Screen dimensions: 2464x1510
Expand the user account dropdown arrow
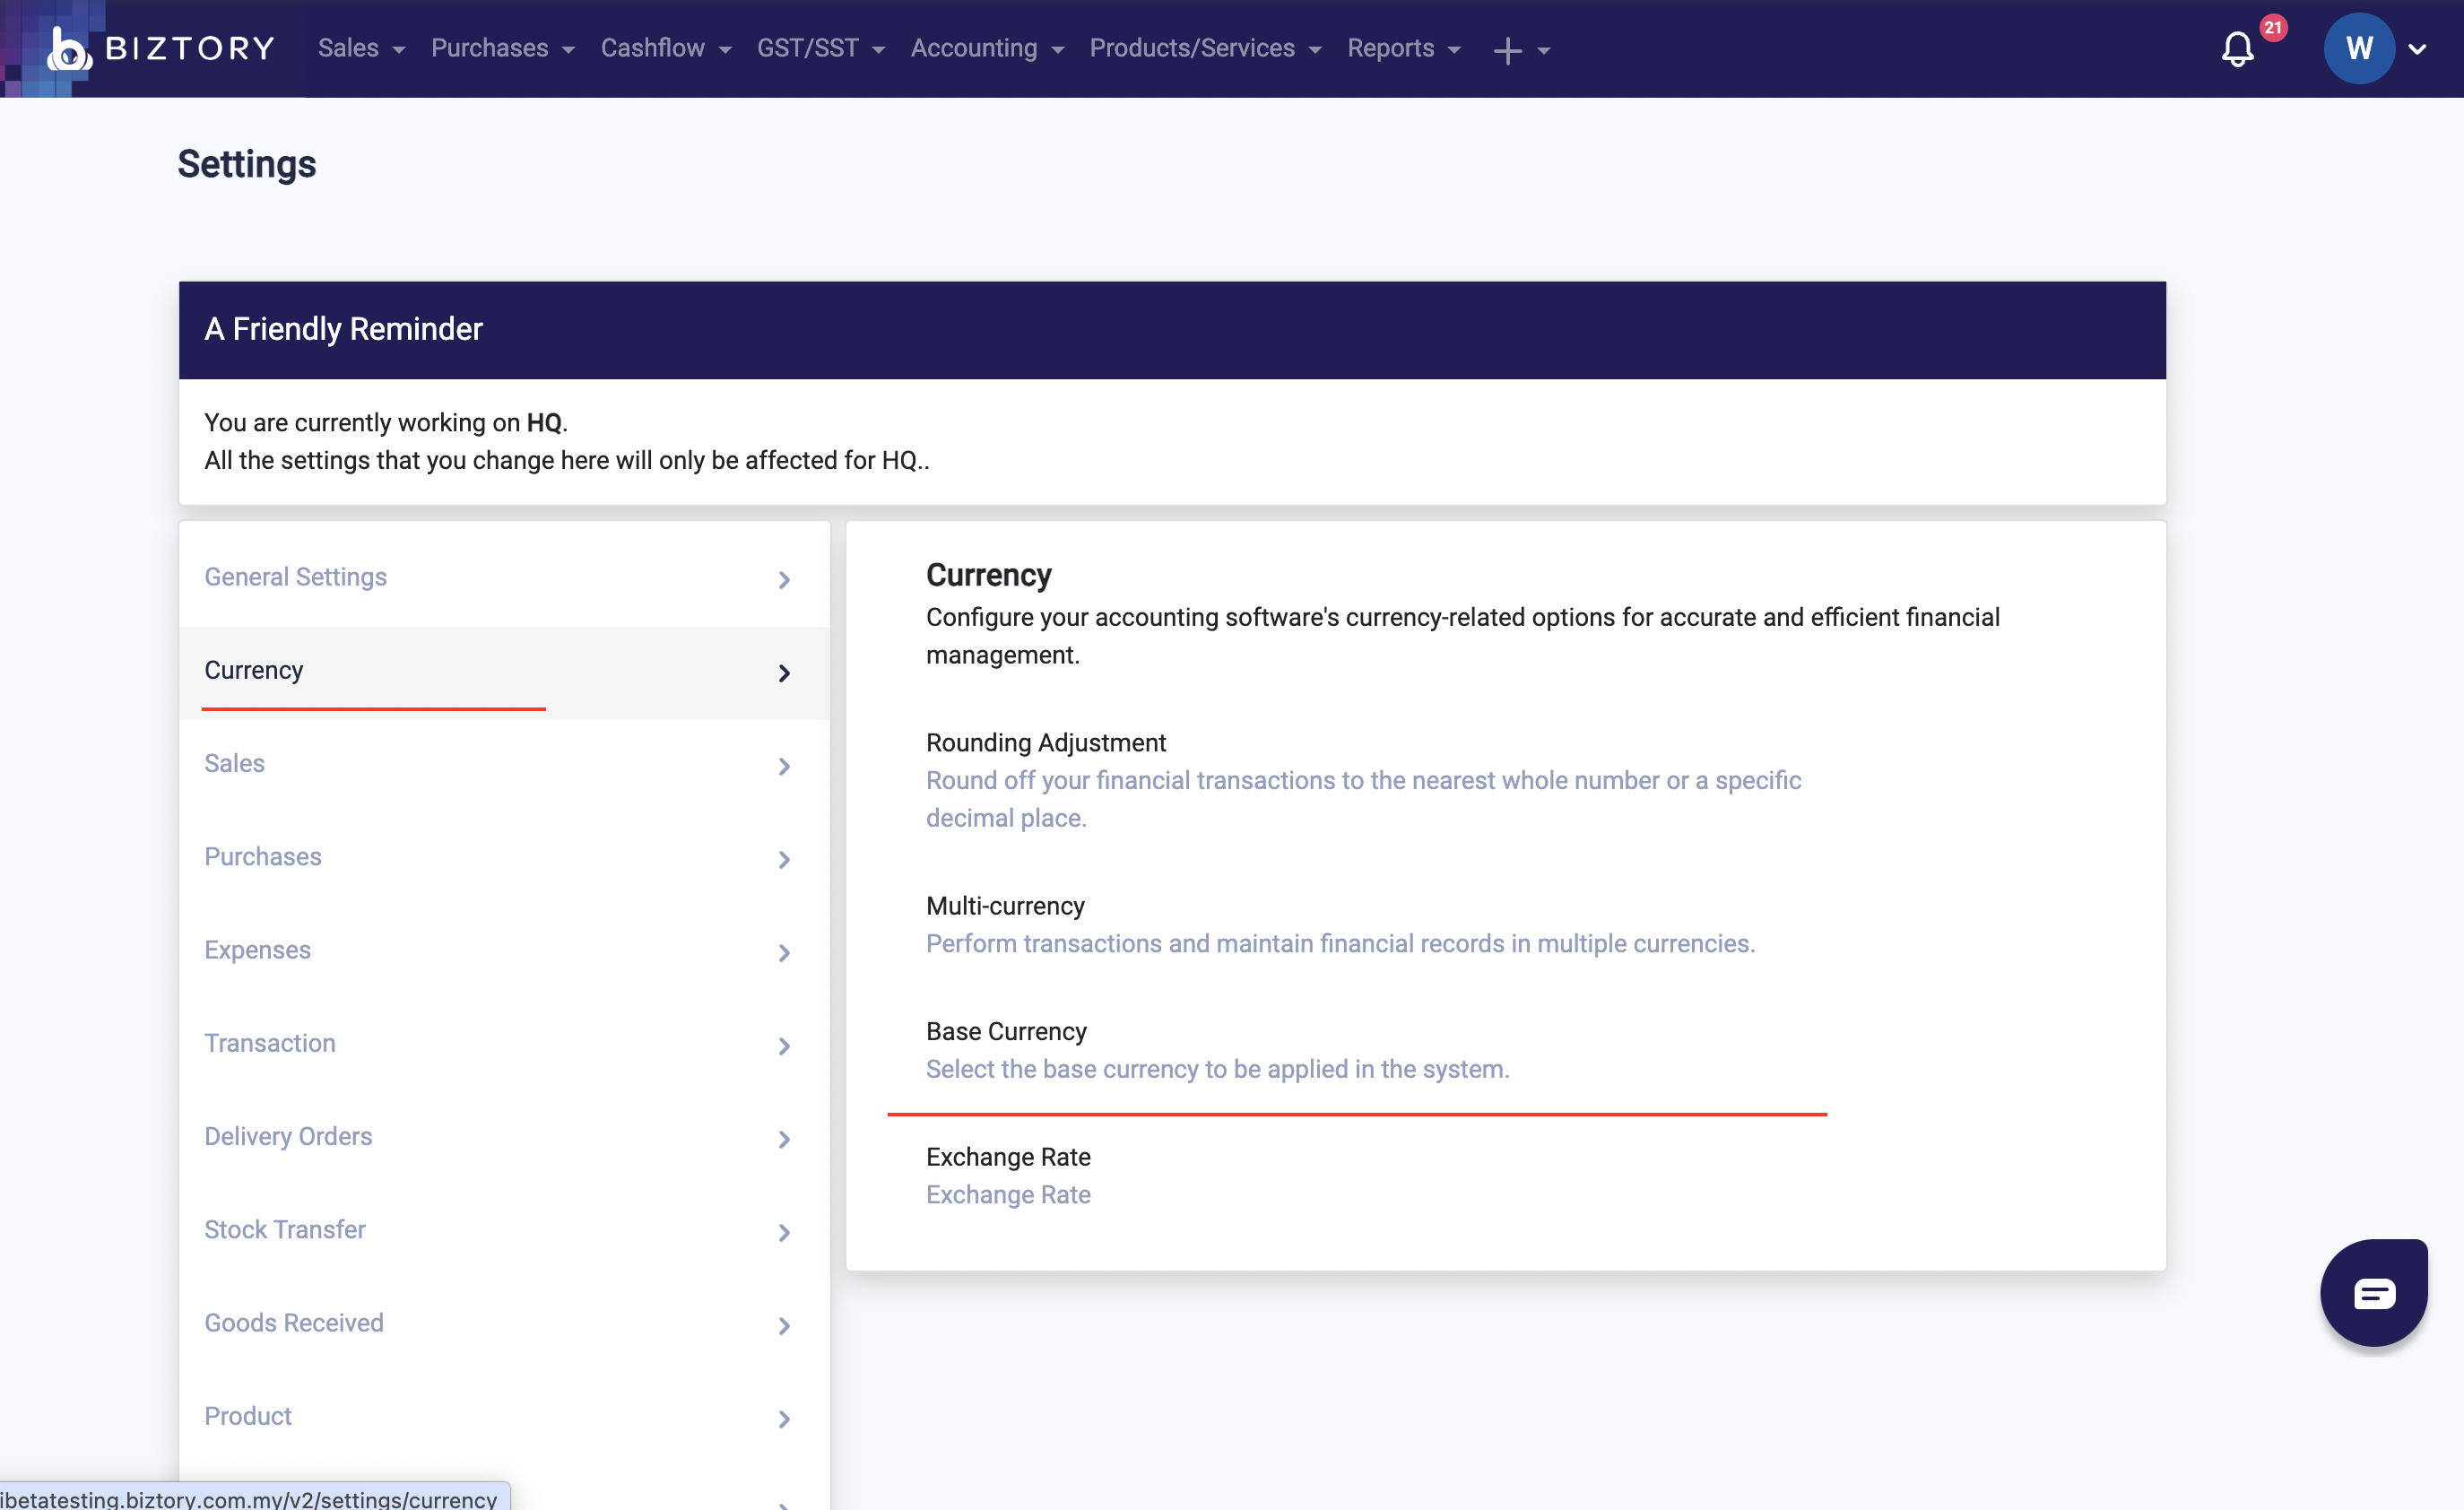point(2417,49)
